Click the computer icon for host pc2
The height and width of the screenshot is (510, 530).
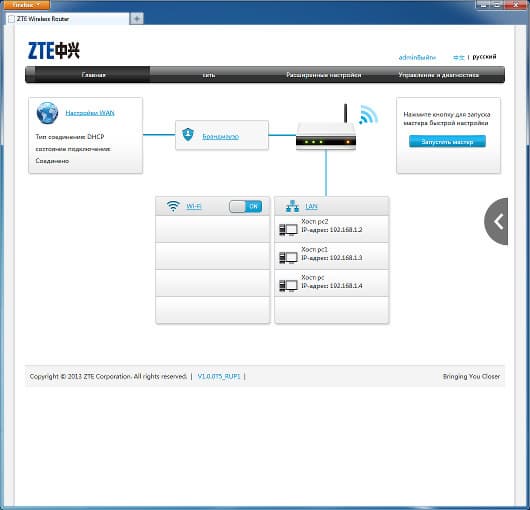pos(288,229)
